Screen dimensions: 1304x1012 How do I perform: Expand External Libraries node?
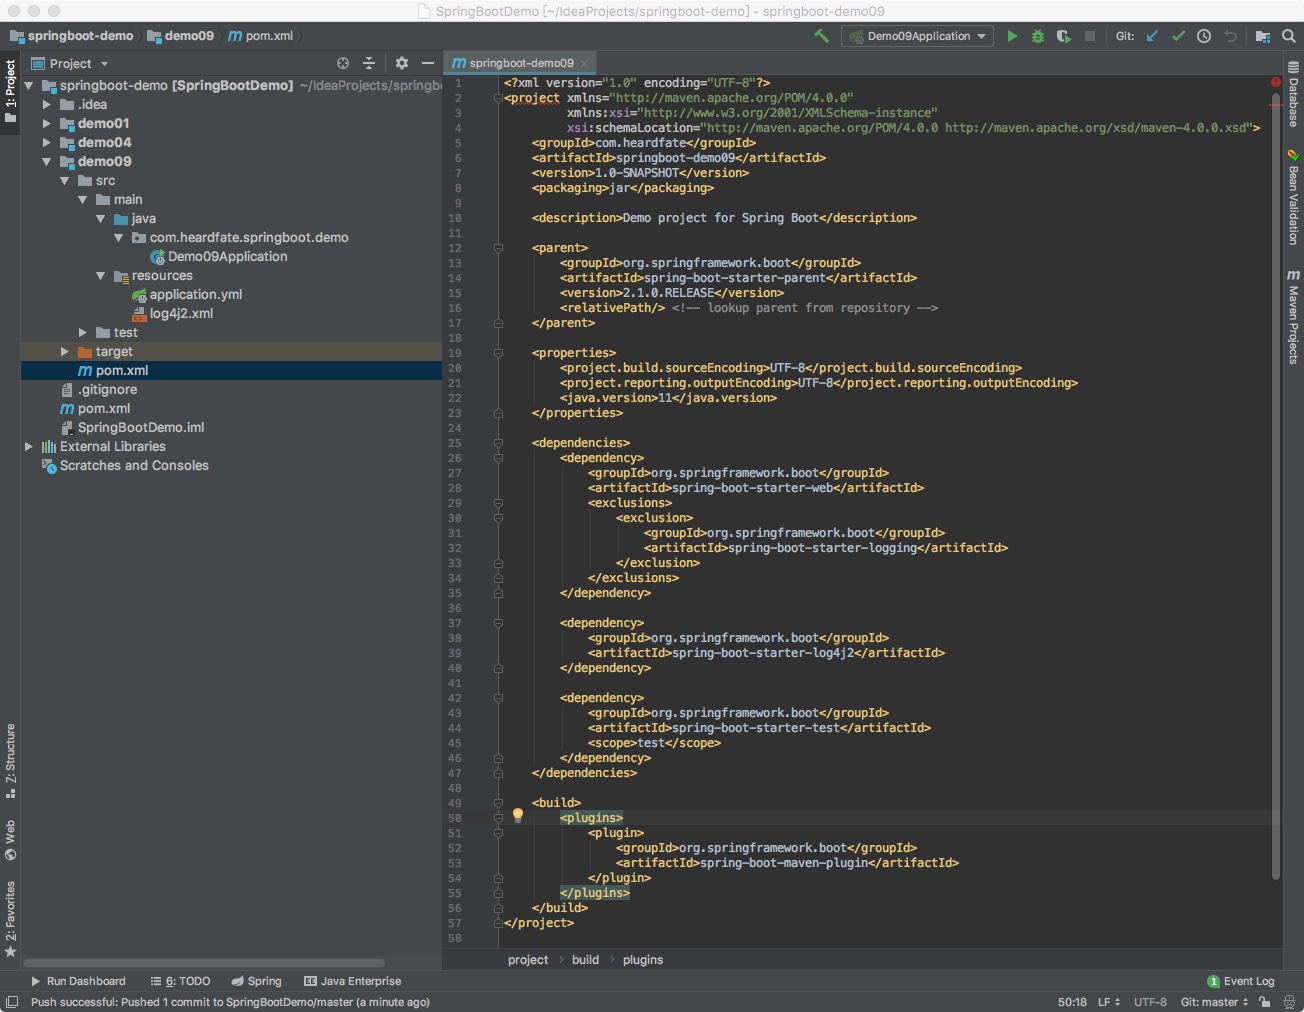click(28, 447)
